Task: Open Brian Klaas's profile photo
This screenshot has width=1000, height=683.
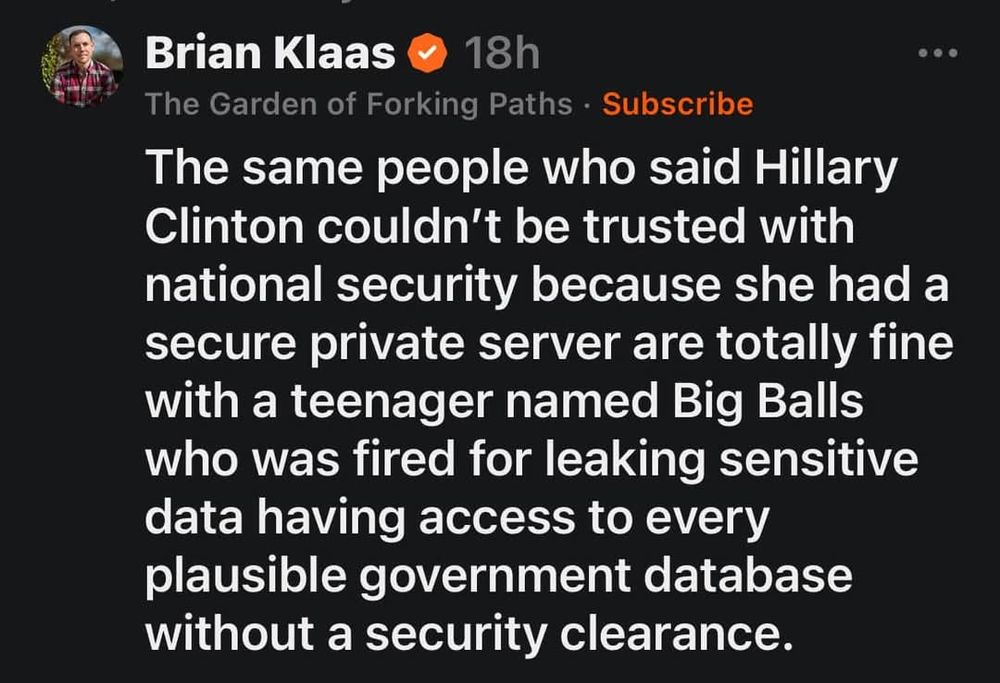Action: (82, 66)
